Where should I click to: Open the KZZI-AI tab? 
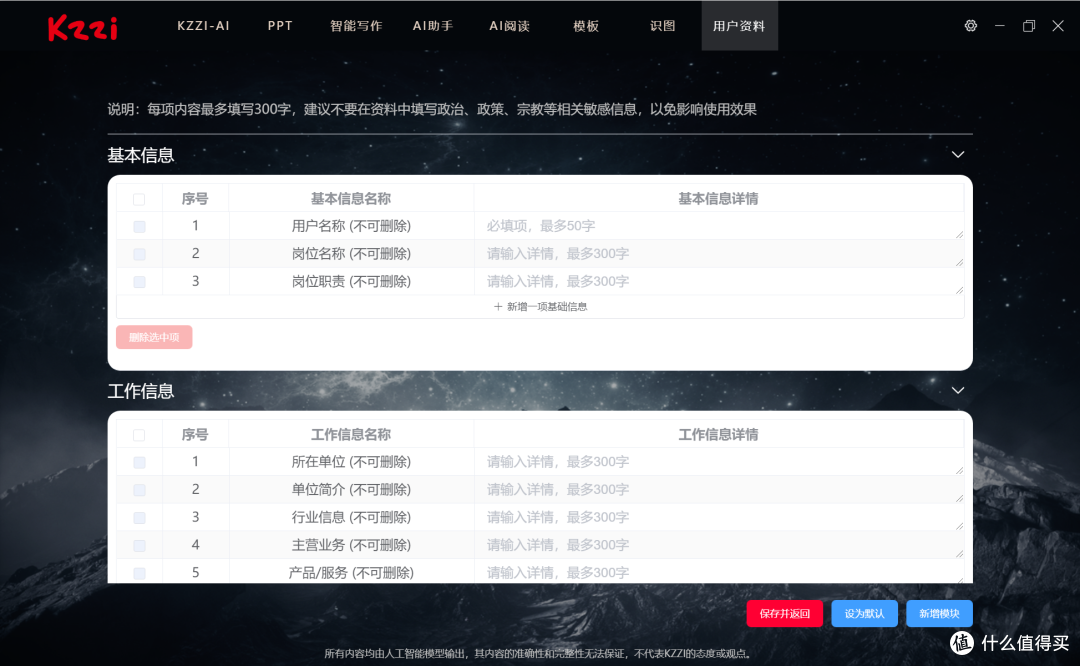coord(203,25)
